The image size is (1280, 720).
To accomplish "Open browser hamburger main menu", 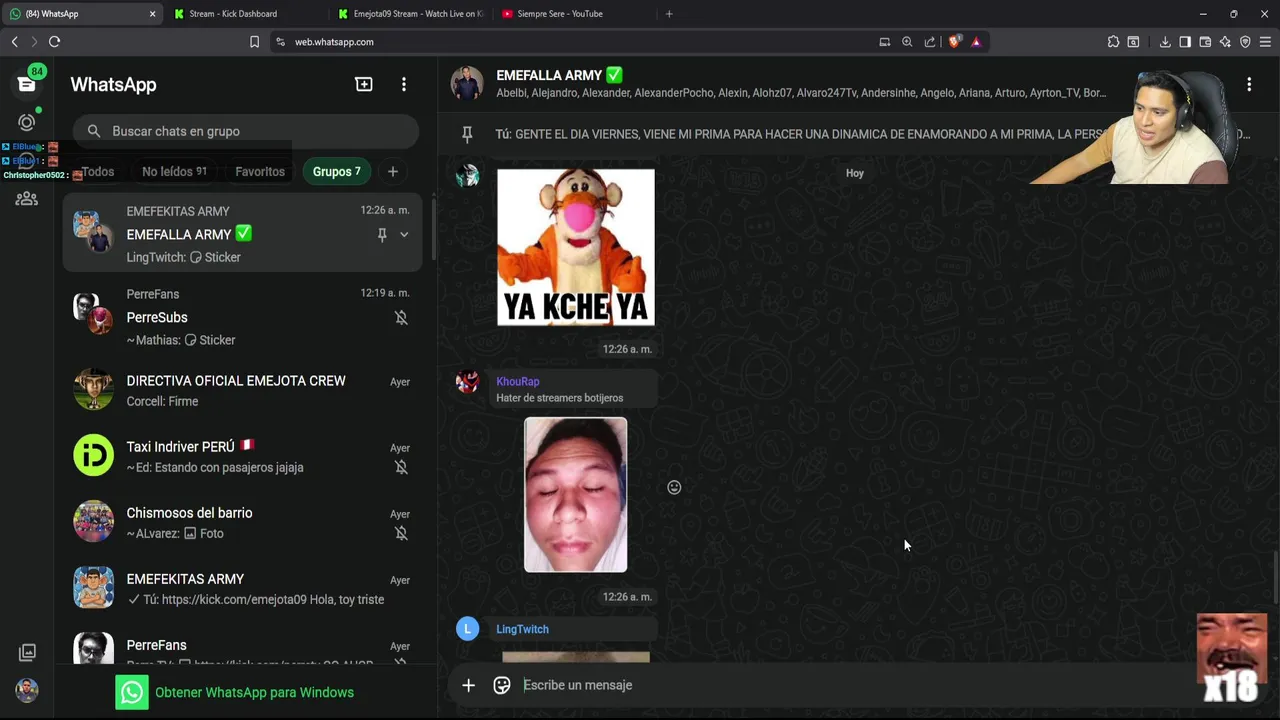I will [1265, 42].
